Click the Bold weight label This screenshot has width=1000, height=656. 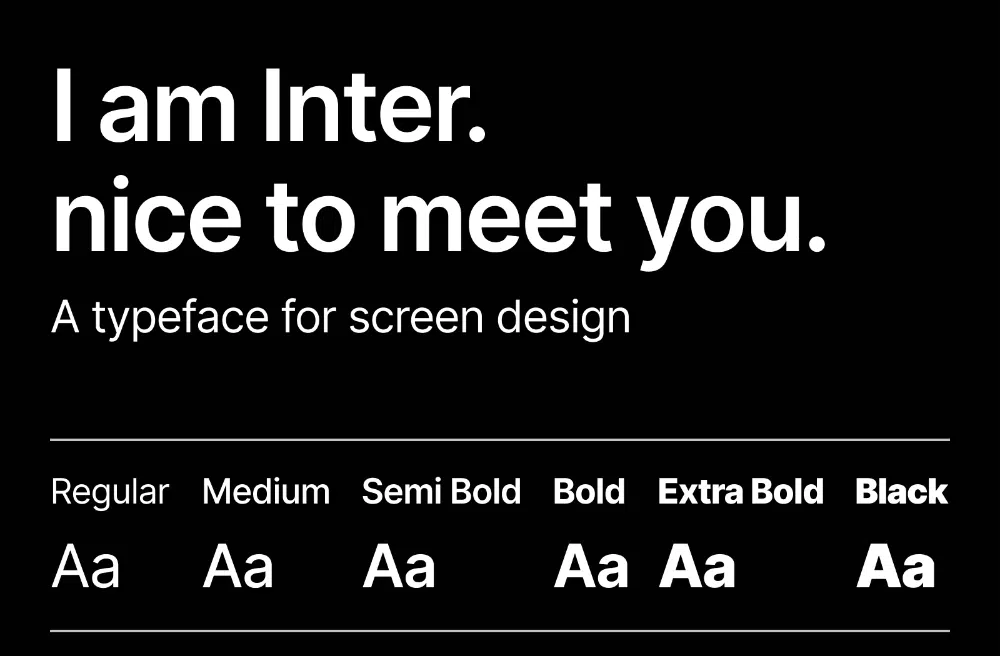[x=589, y=492]
